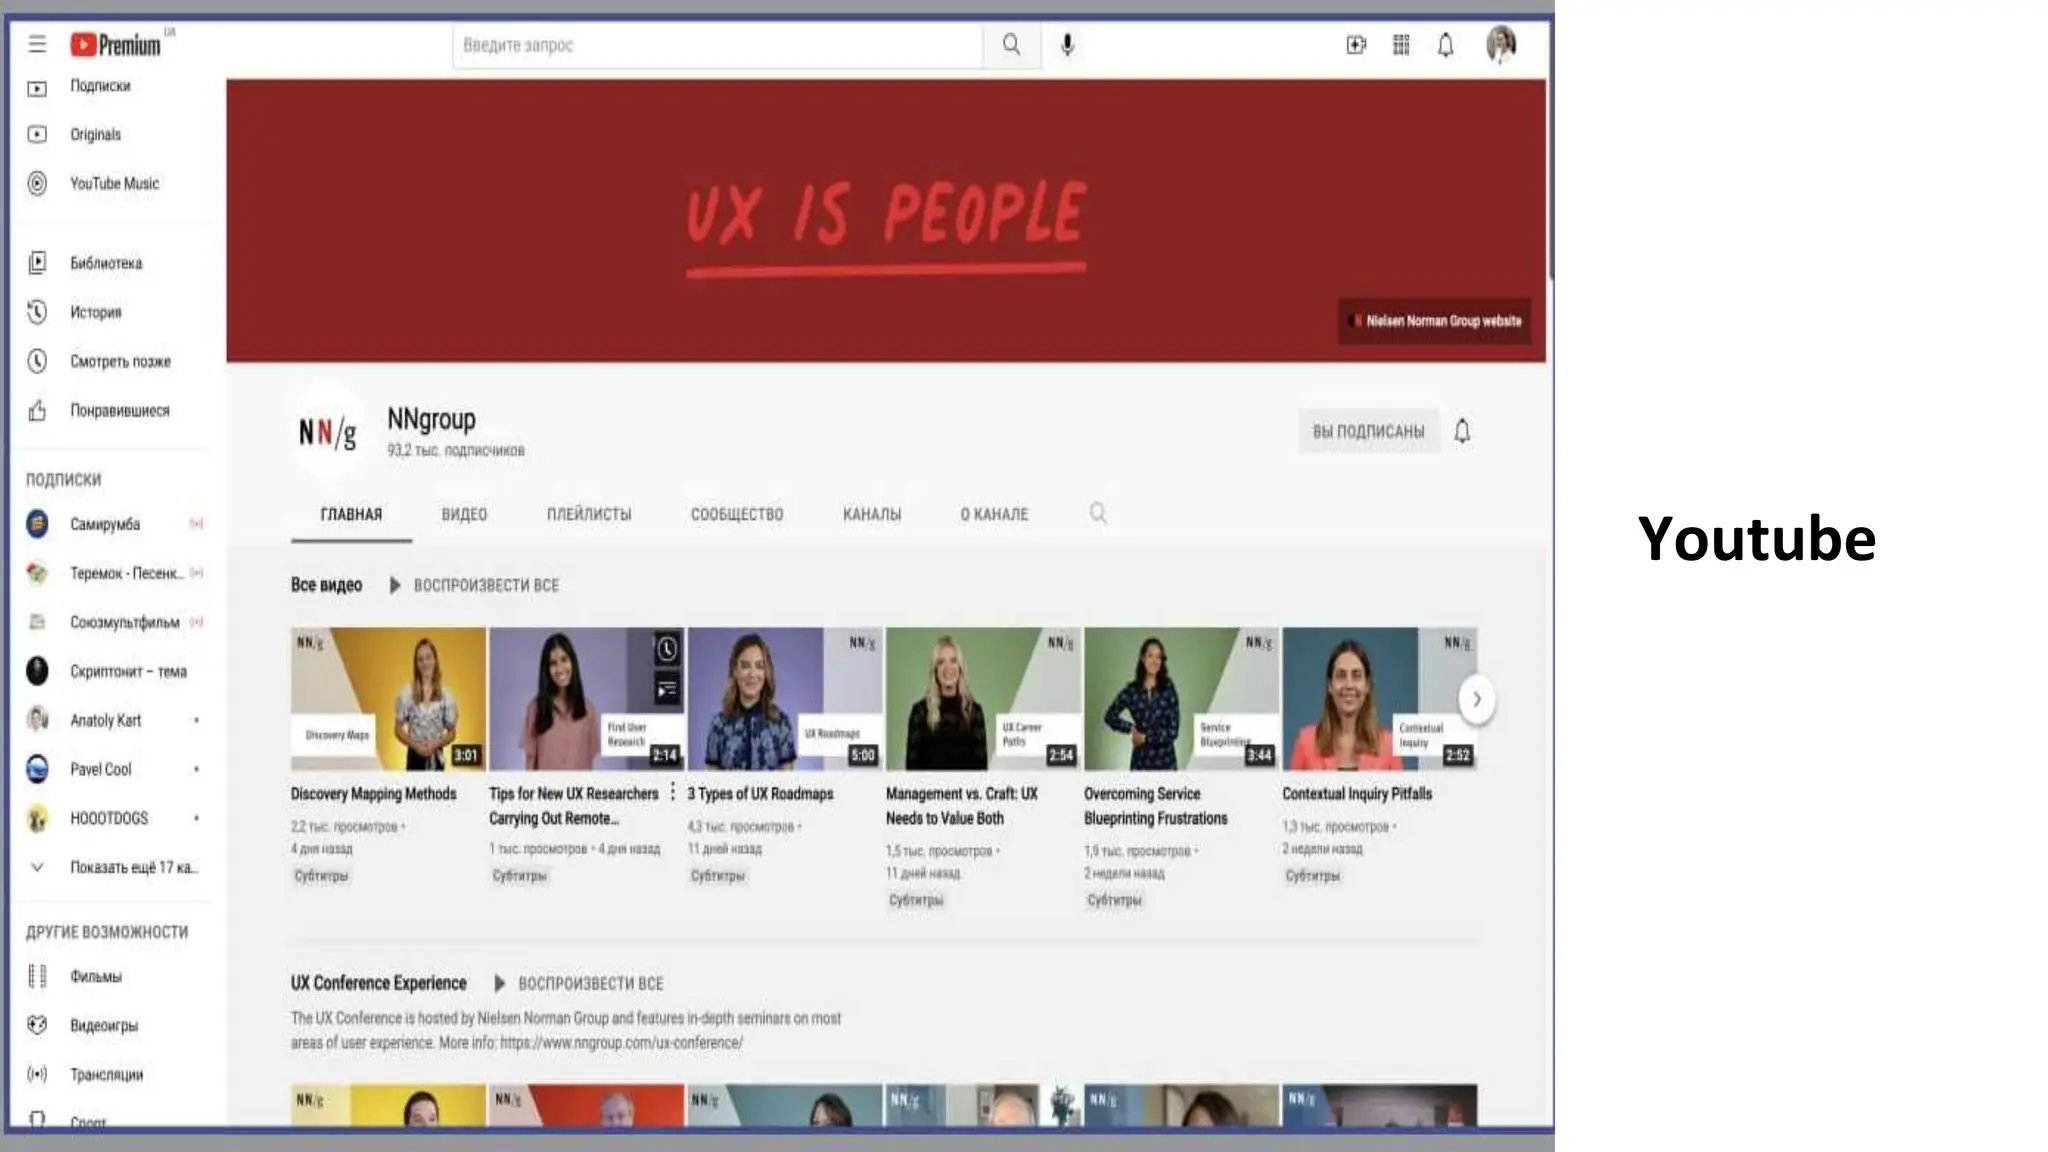
Task: Show next videos carousel arrow
Action: [x=1476, y=699]
